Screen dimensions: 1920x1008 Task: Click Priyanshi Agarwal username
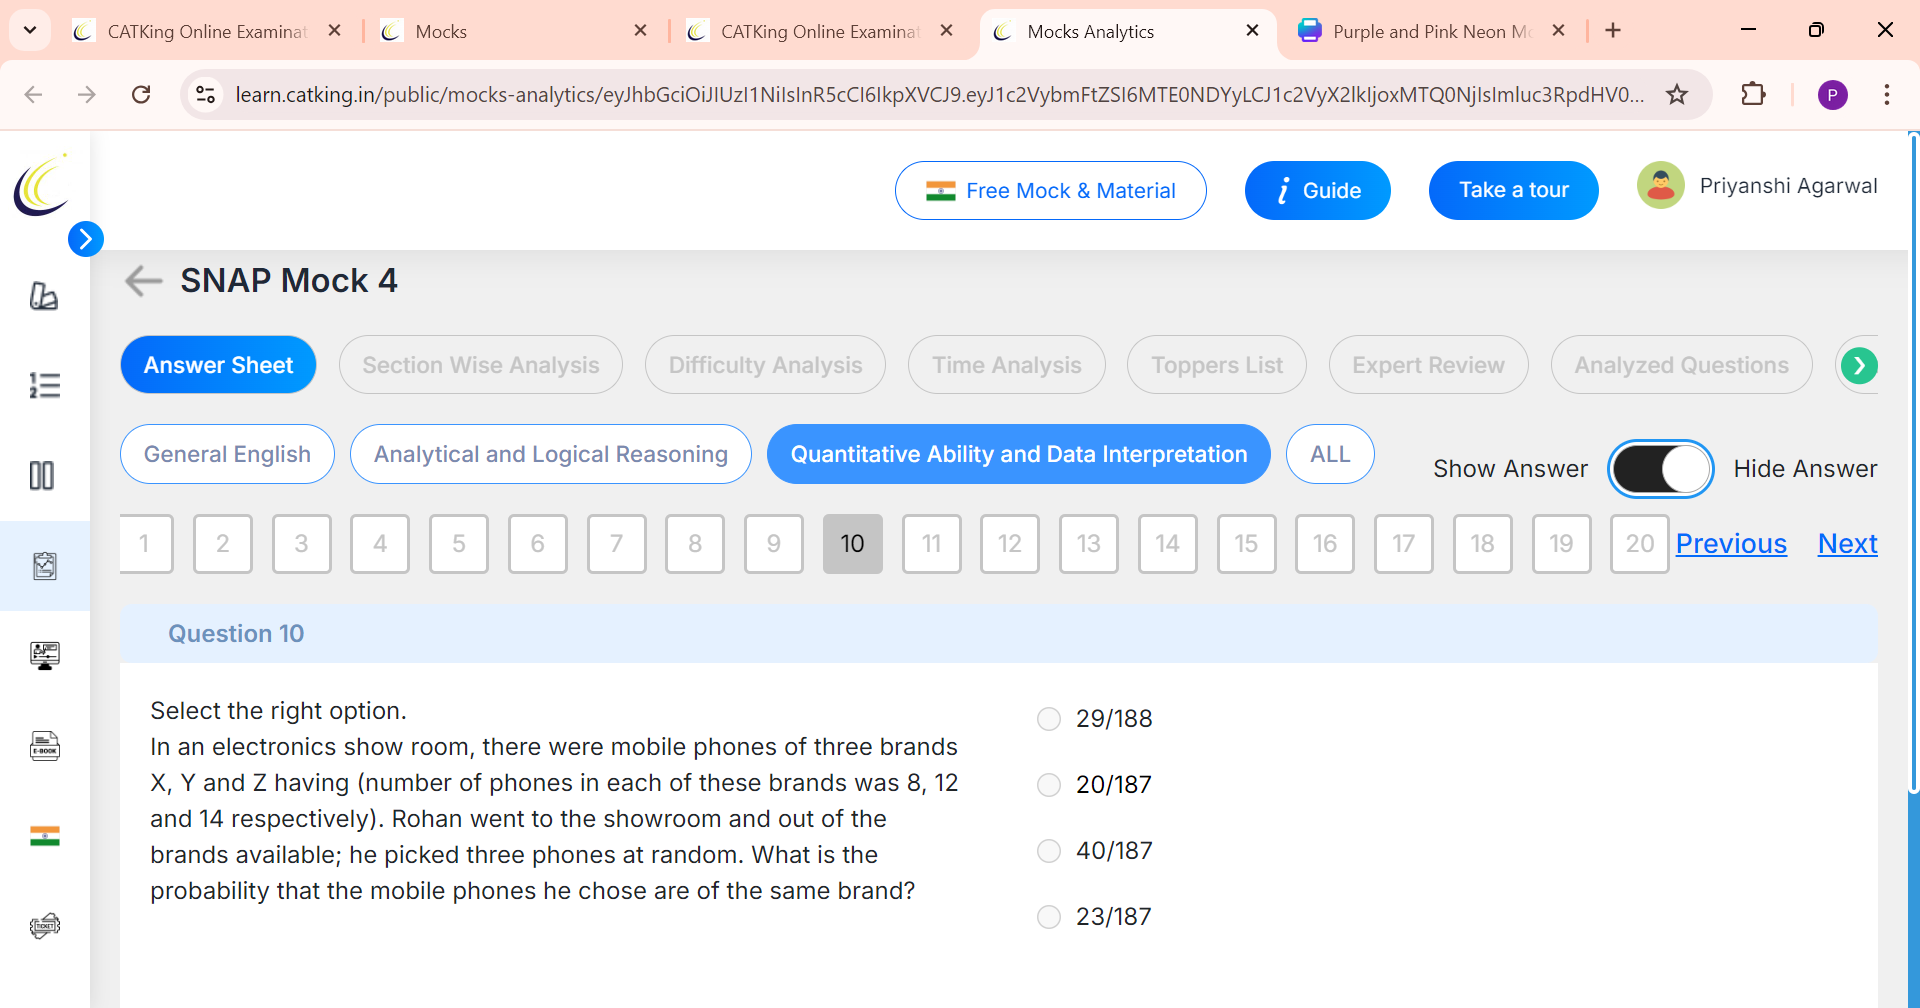tap(1788, 186)
